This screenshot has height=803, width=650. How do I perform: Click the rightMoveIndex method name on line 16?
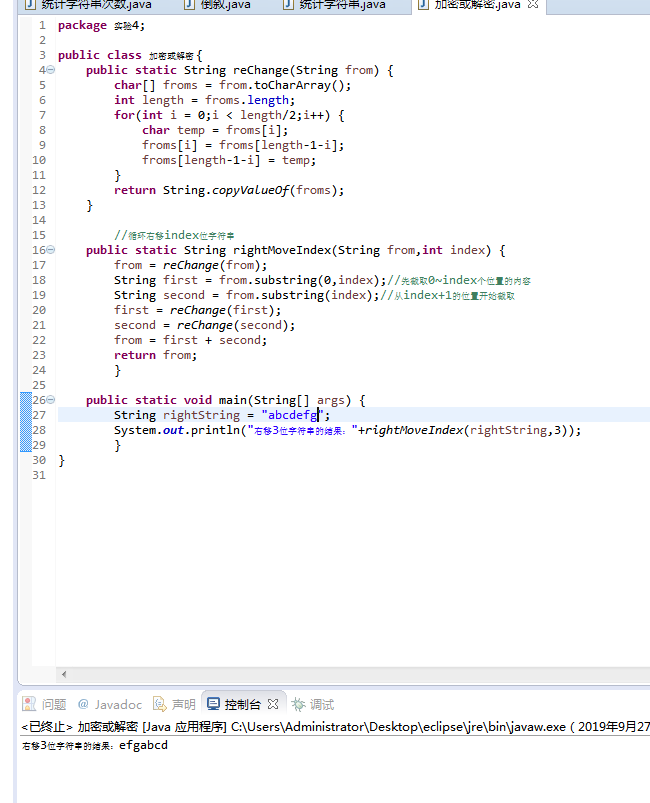[282, 250]
